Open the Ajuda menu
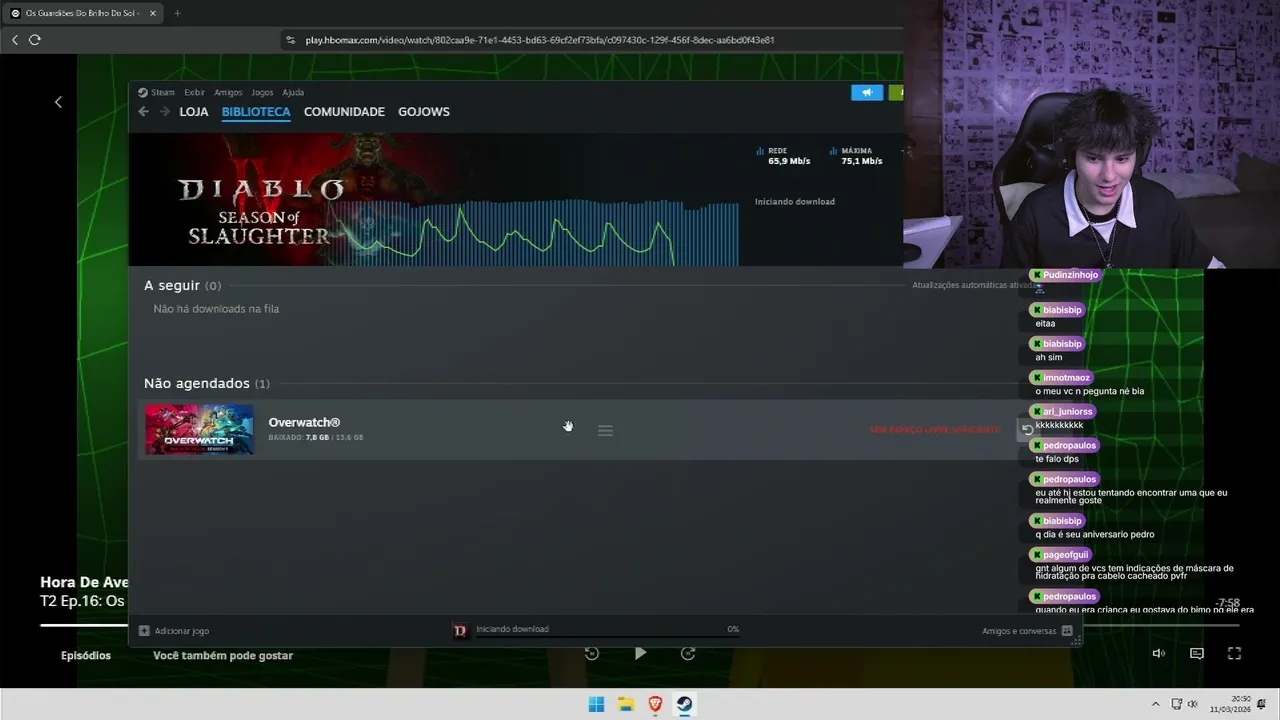The image size is (1280, 720). (x=293, y=92)
